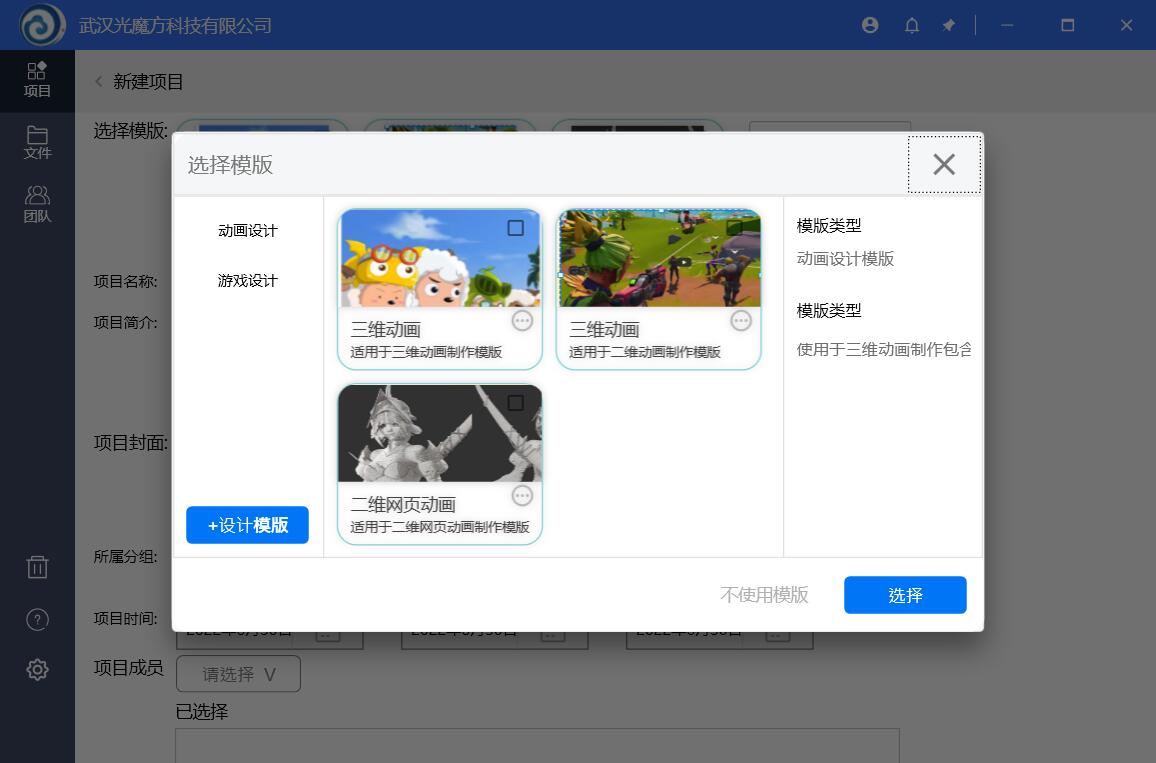Select the 动画设计 category
Image resolution: width=1156 pixels, height=763 pixels.
pos(248,231)
